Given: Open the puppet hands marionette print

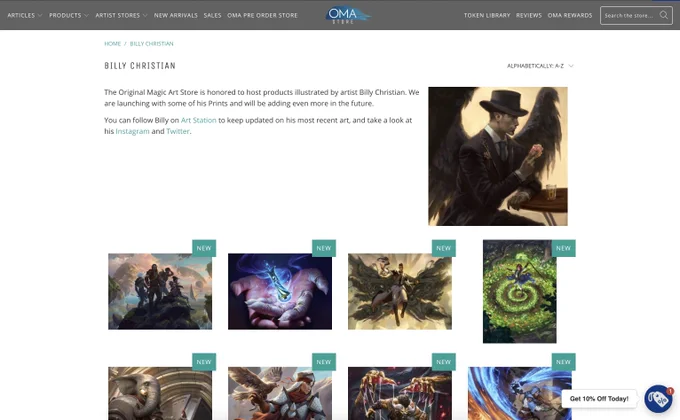Looking at the screenshot, I should [x=400, y=394].
